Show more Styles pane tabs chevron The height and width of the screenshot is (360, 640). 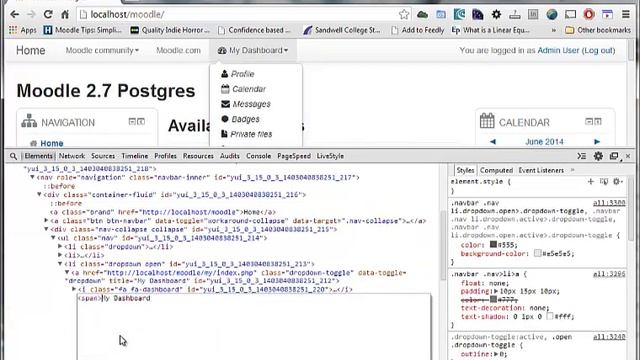point(572,170)
